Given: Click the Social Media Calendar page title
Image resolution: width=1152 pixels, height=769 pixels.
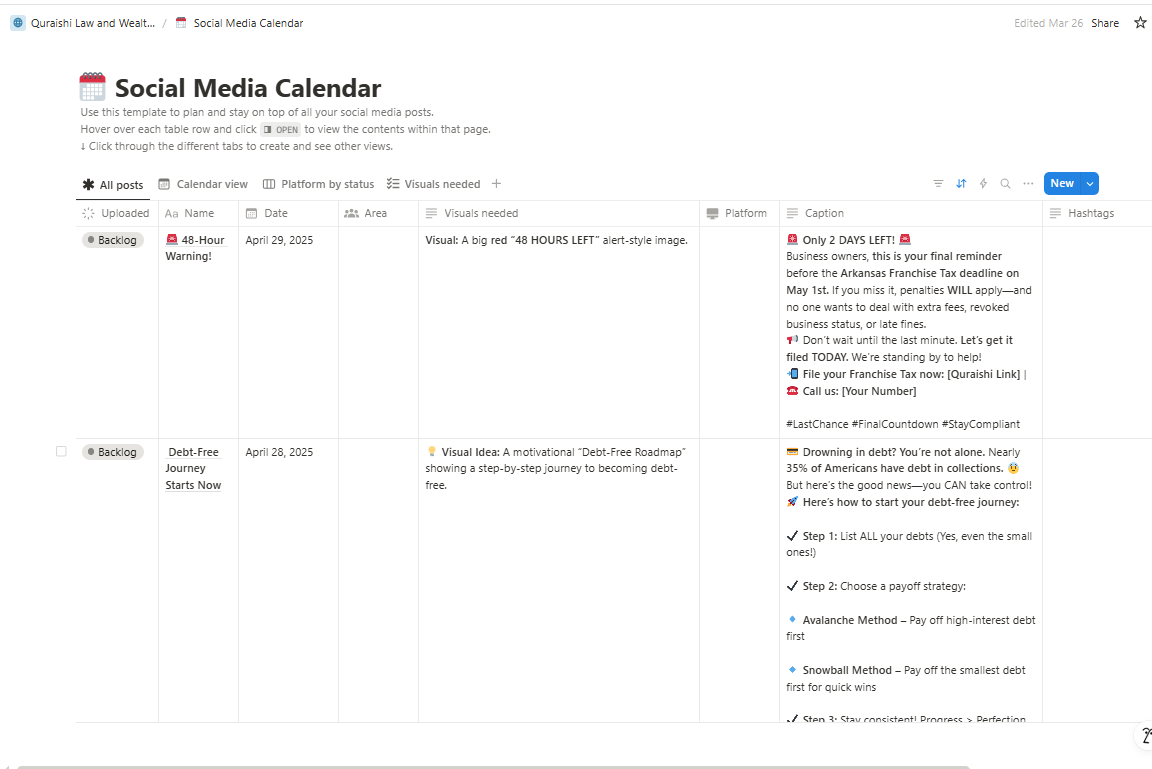Looking at the screenshot, I should 248,88.
